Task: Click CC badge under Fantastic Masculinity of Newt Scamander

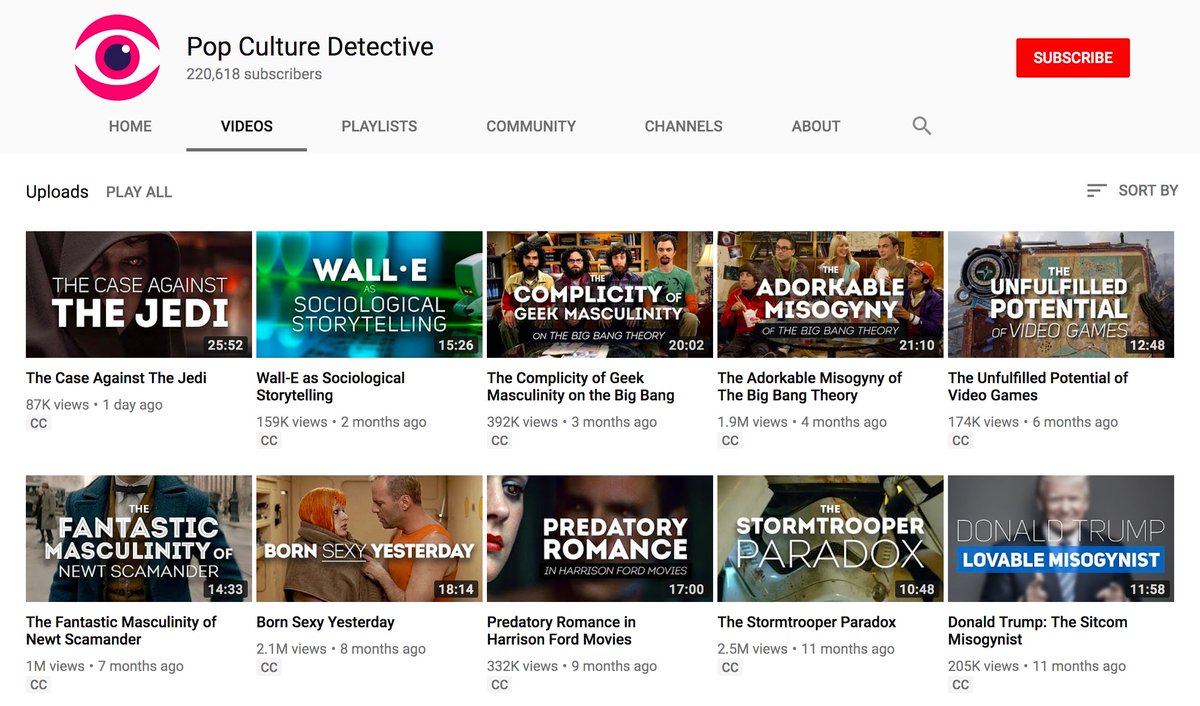Action: pos(39,685)
